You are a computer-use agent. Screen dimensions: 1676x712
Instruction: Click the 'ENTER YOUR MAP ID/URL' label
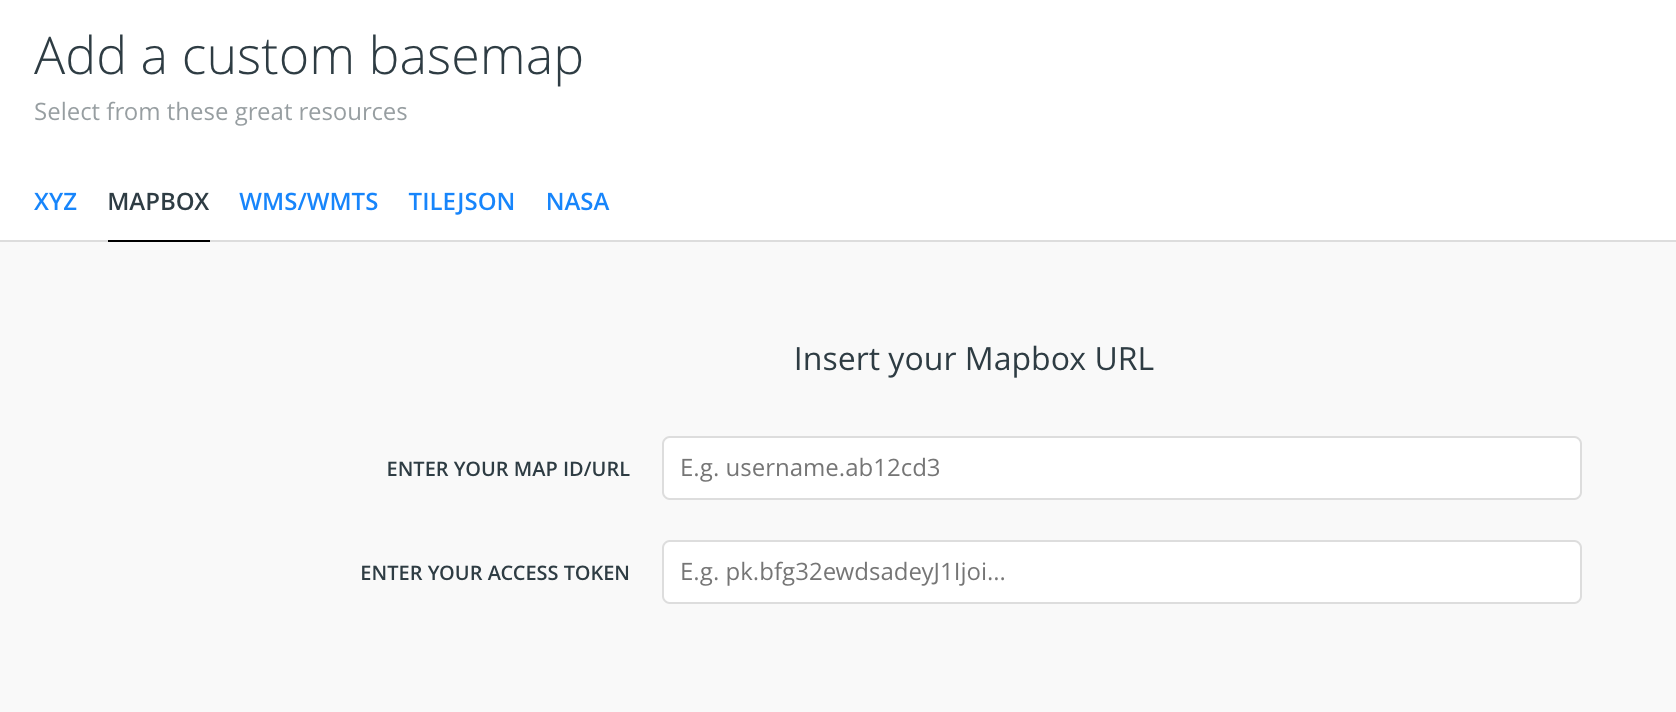[x=508, y=469]
